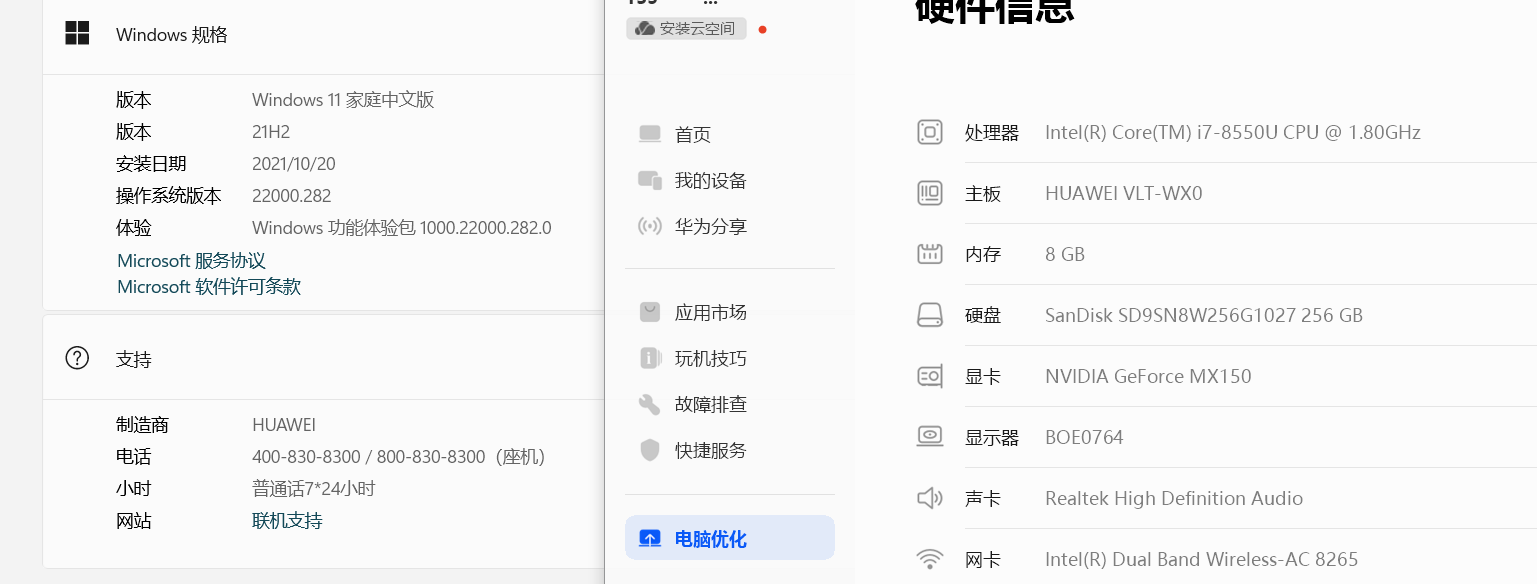
Task: Click the 华为分享 broadcast icon
Action: click(650, 226)
